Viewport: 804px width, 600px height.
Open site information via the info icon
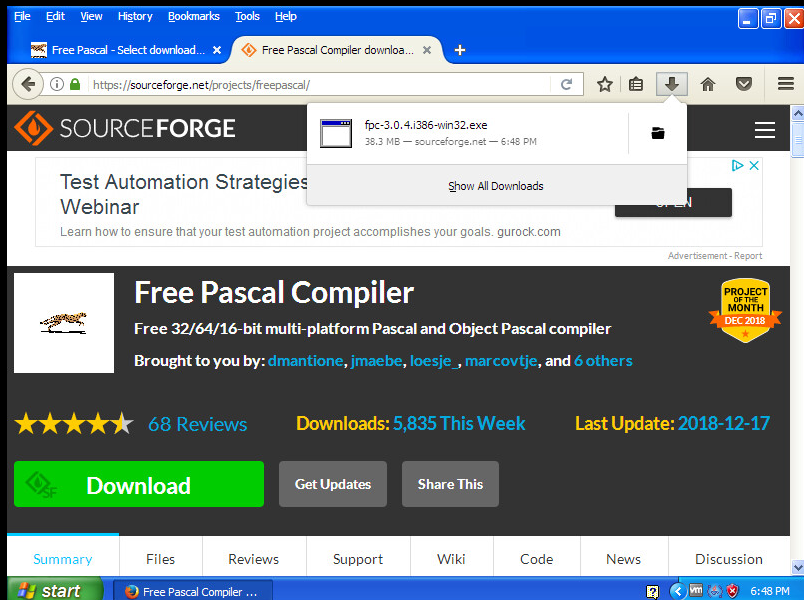pyautogui.click(x=57, y=84)
